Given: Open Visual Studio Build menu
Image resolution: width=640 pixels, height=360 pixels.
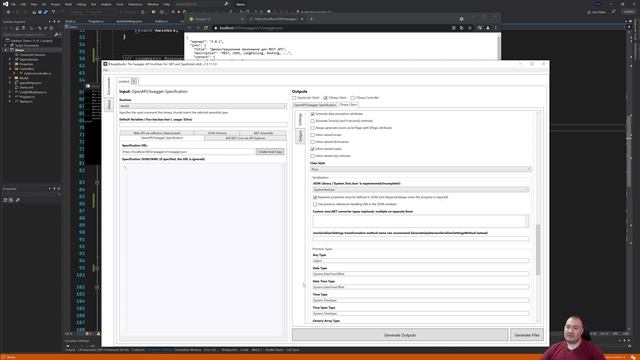Looking at the screenshot, I should click(68, 4).
